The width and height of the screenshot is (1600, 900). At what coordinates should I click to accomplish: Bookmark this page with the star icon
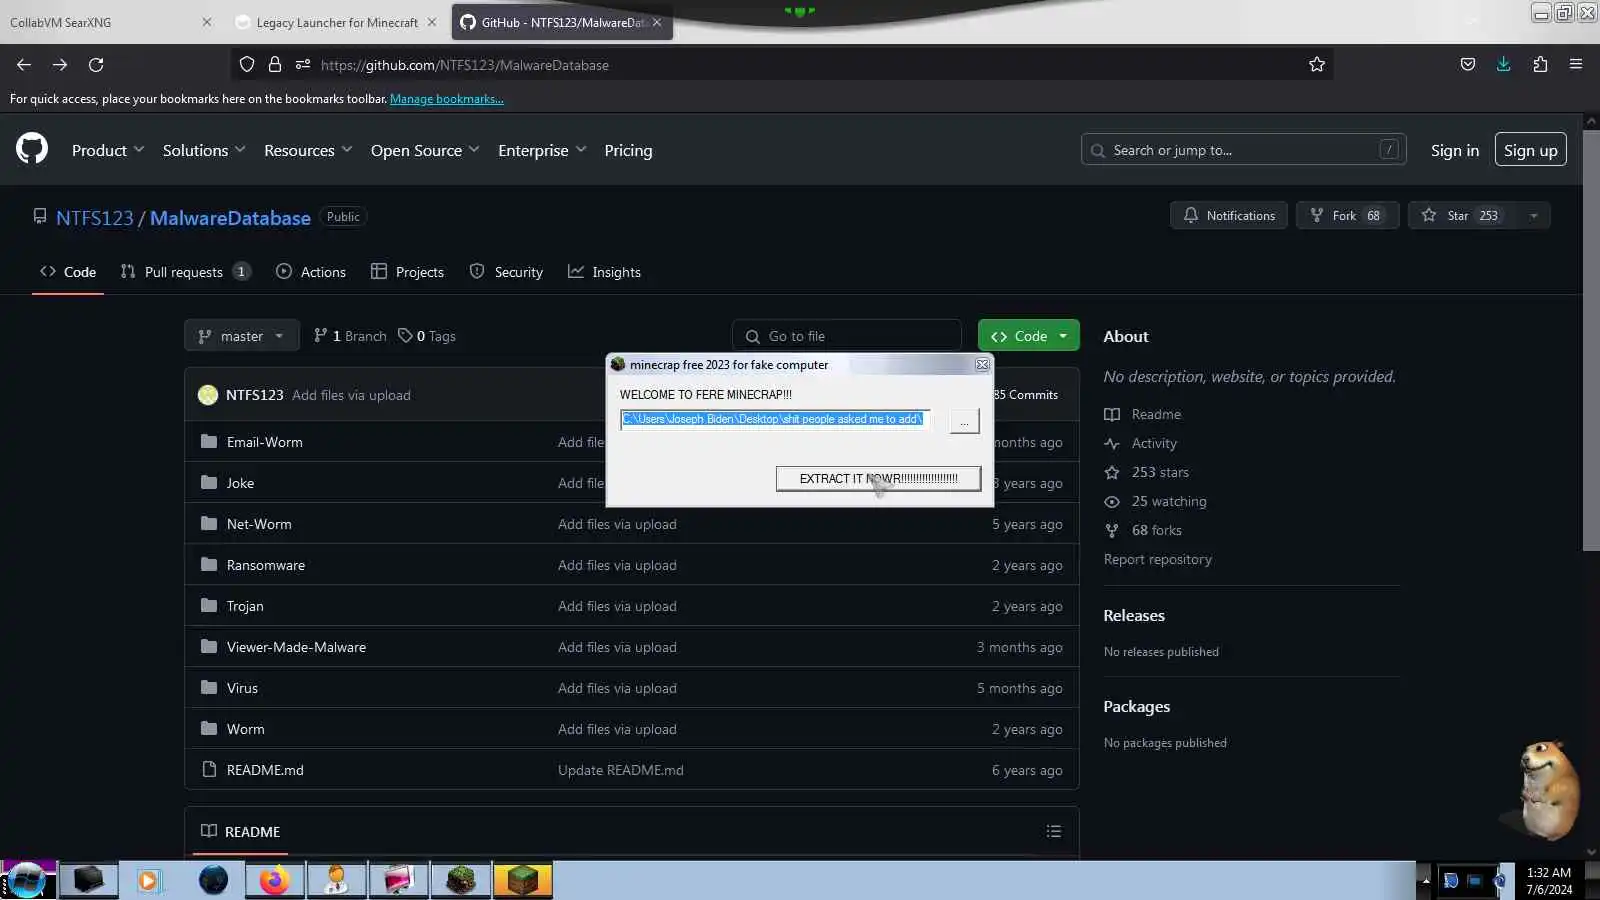(1317, 65)
